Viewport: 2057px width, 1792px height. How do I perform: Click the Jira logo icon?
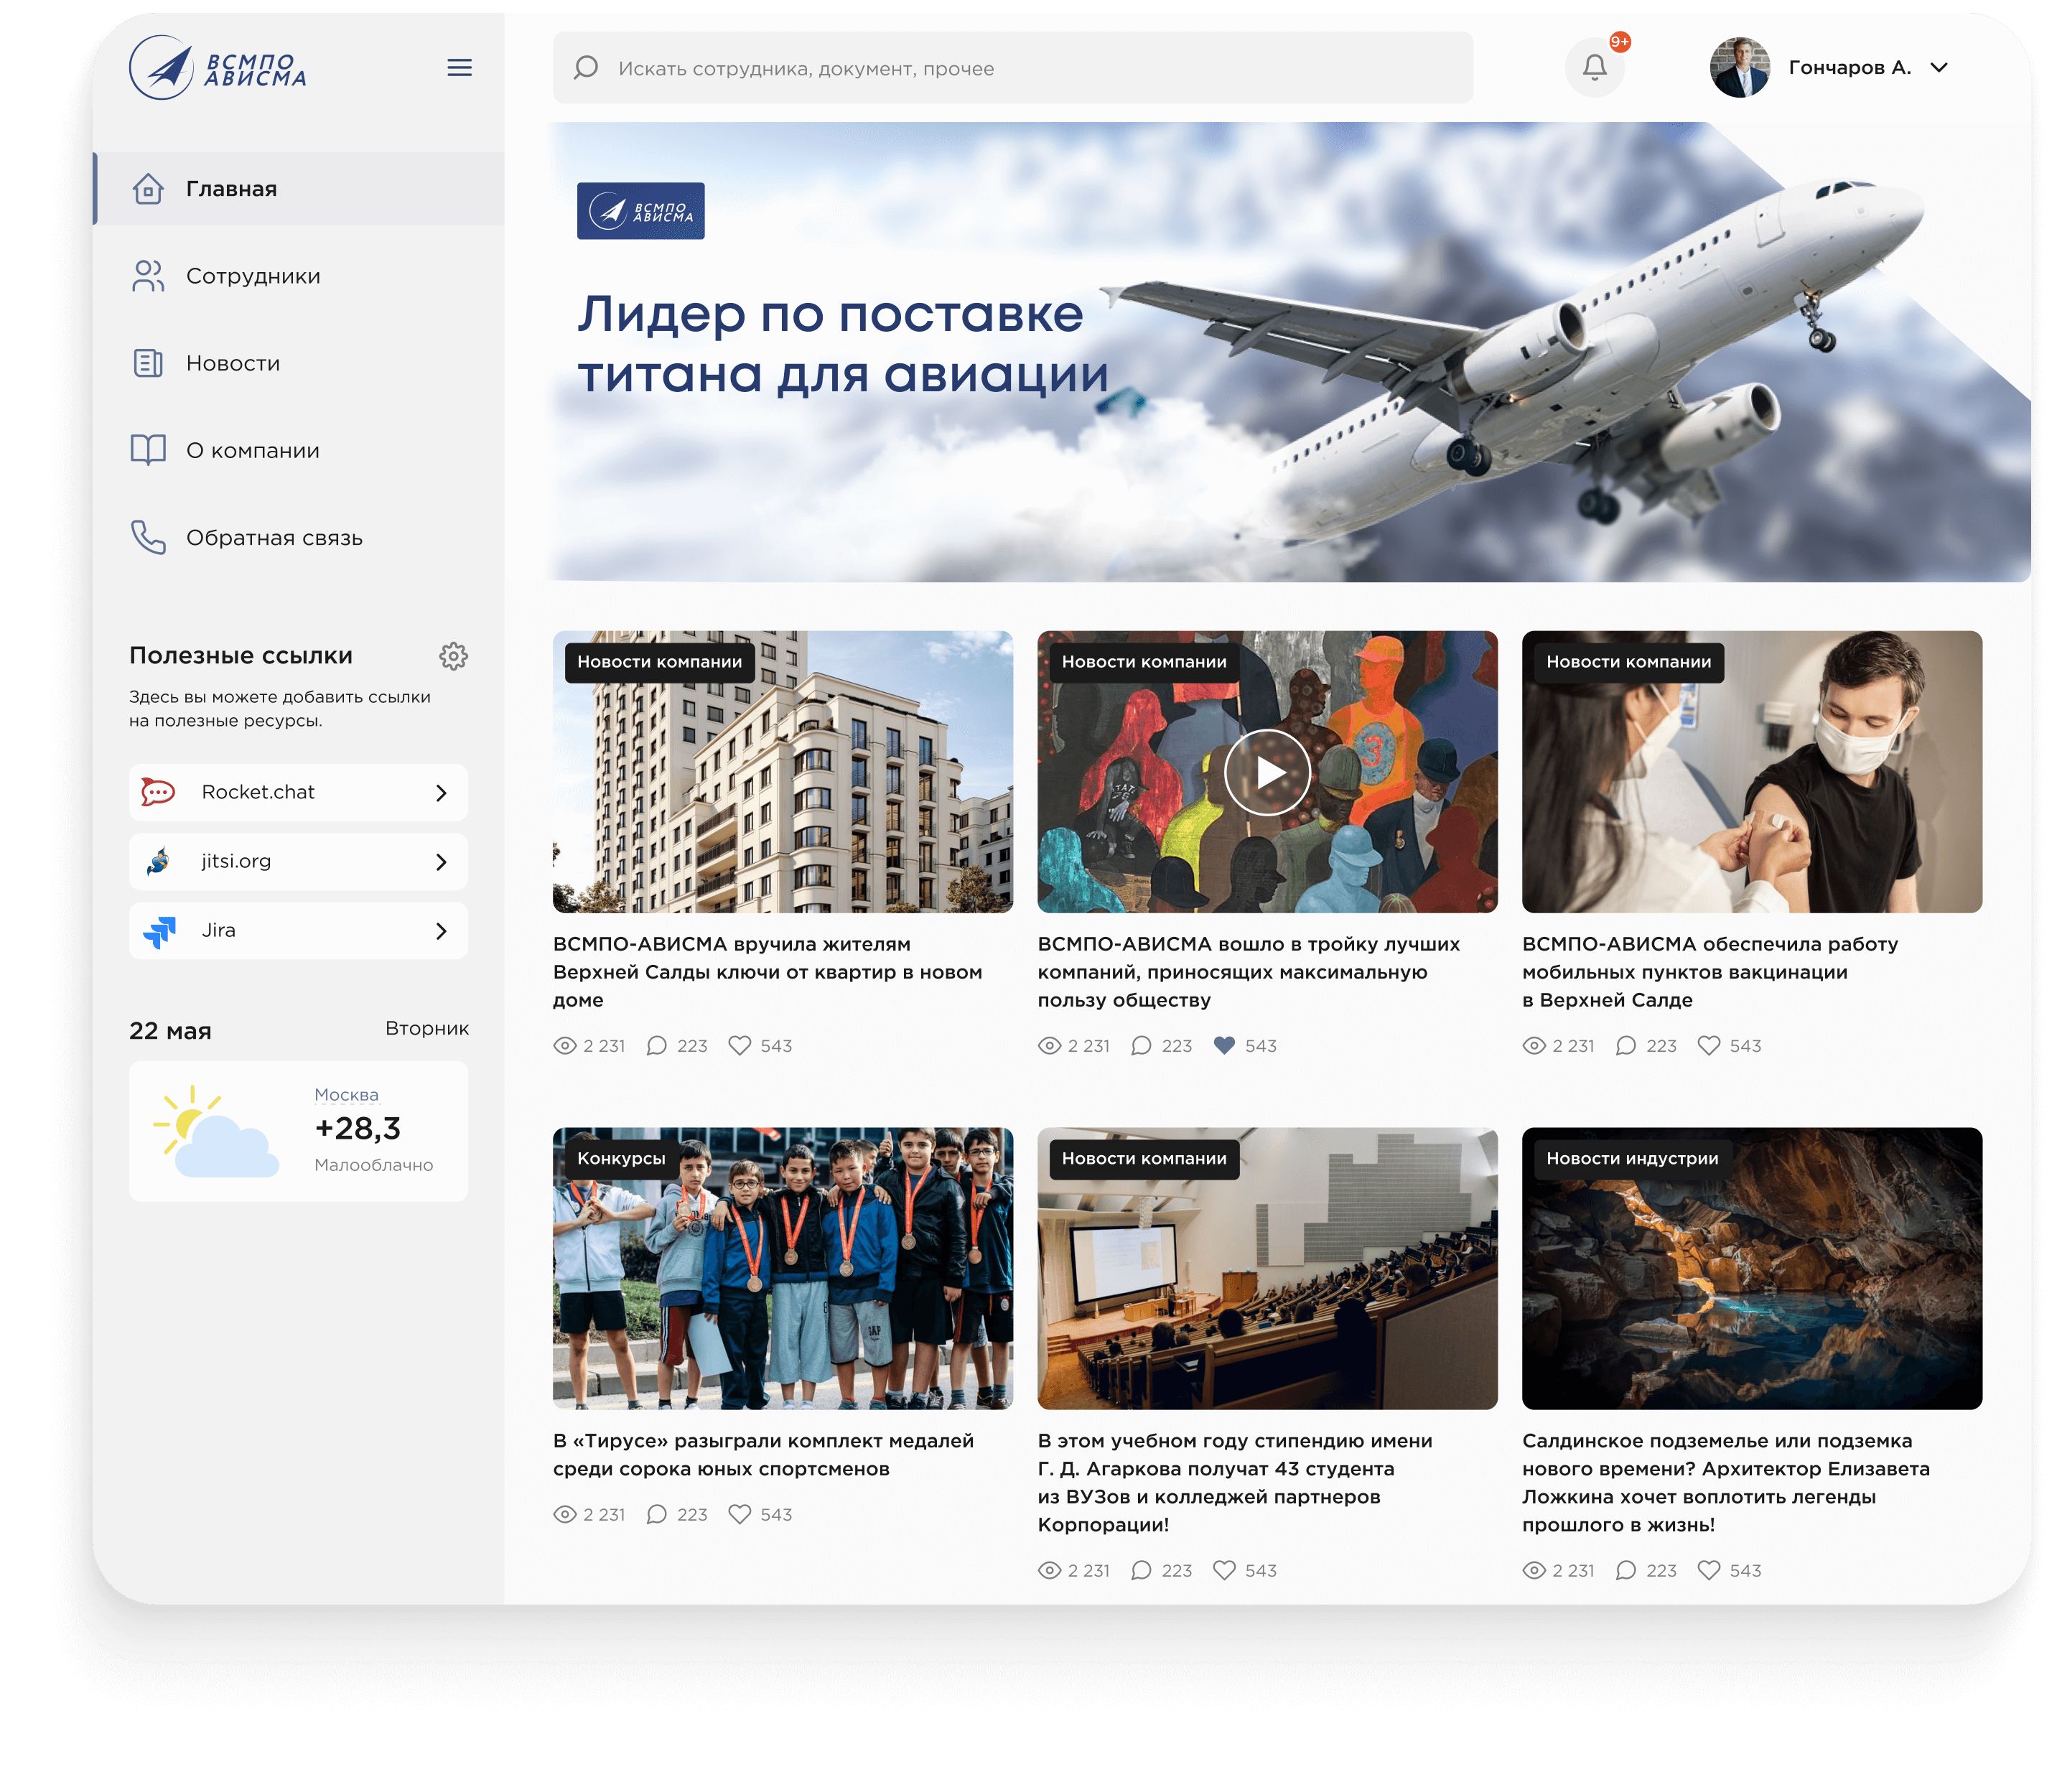click(x=160, y=931)
